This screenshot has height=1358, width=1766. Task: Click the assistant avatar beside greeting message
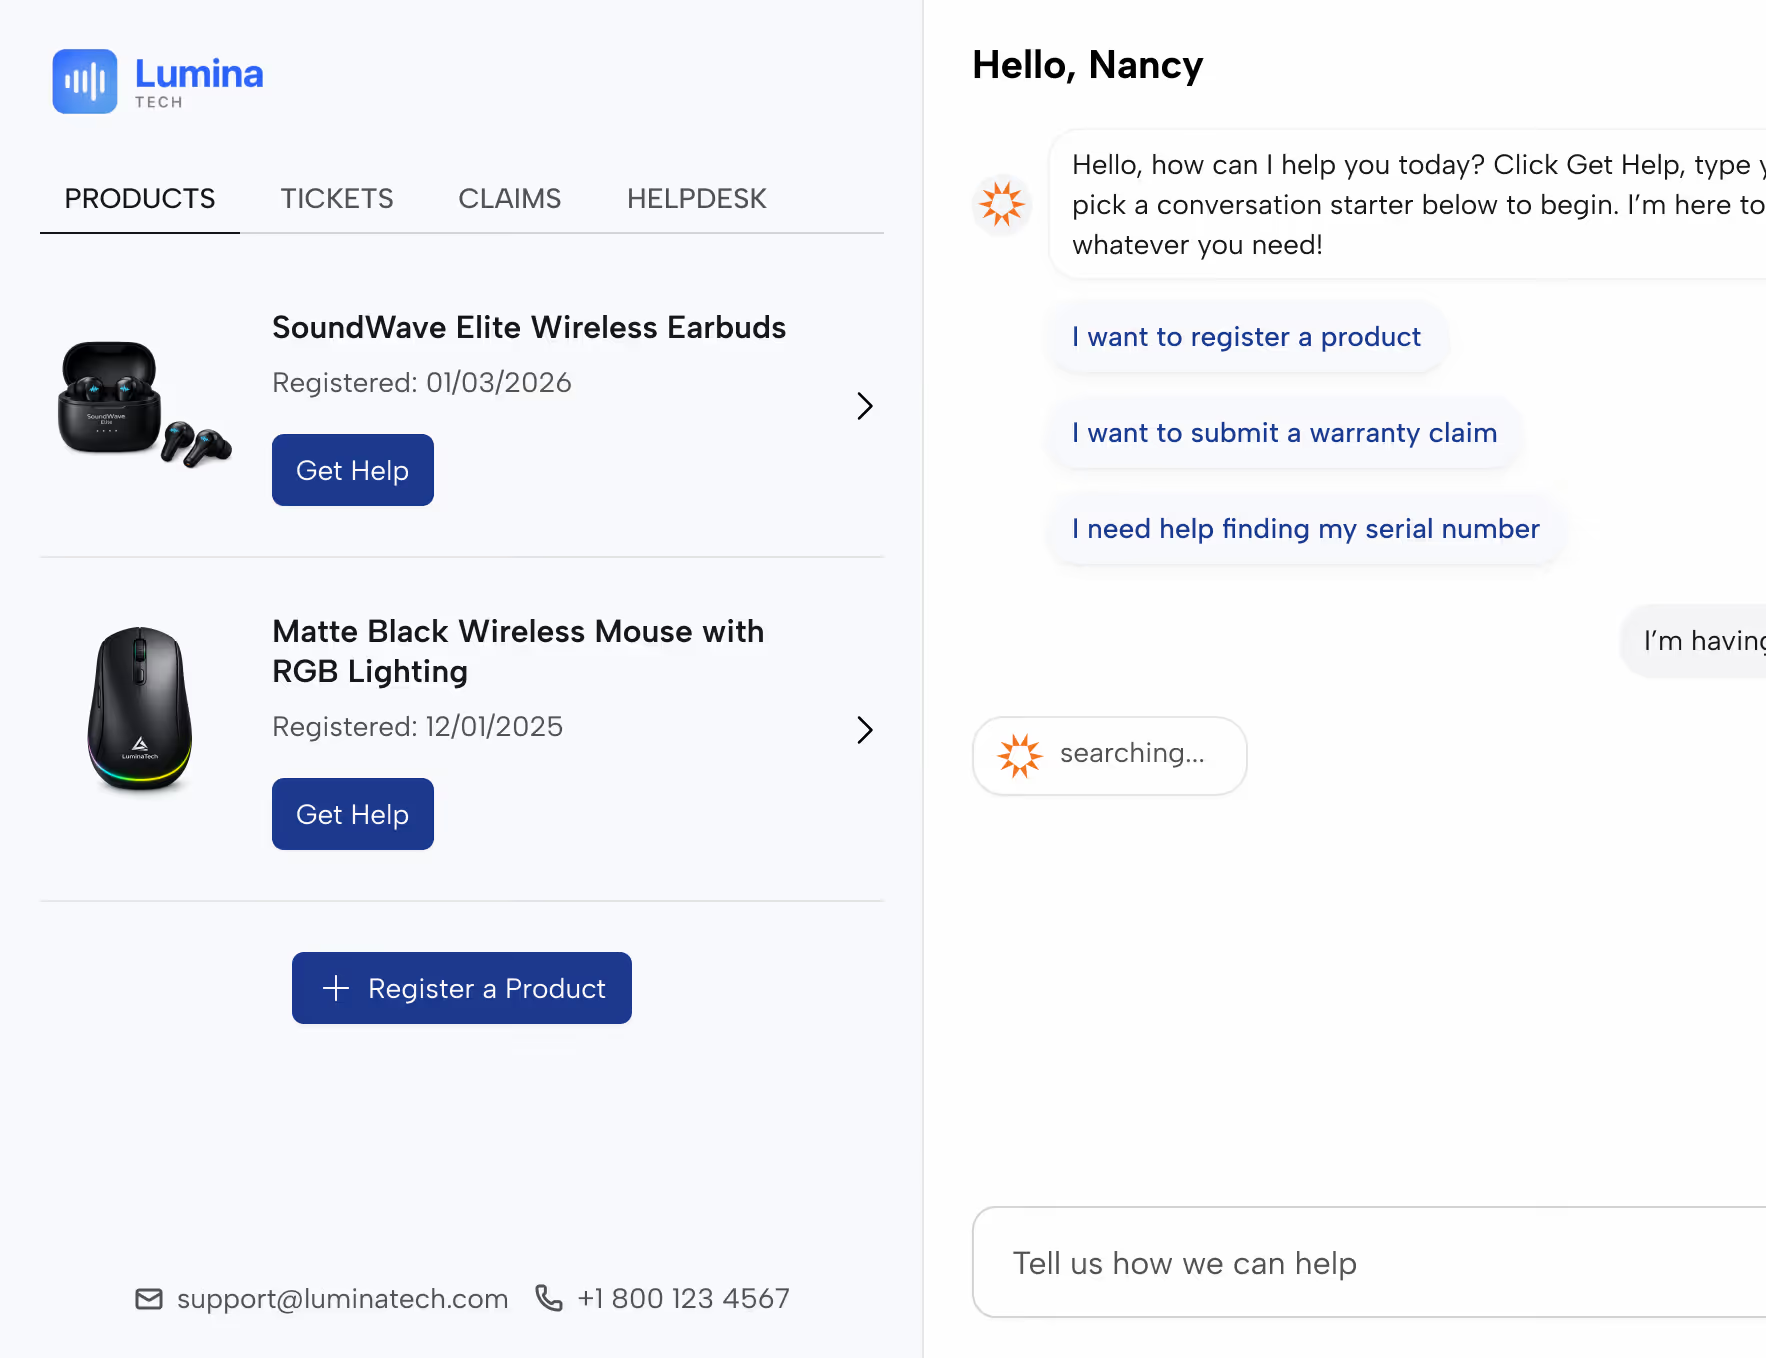pos(1002,204)
